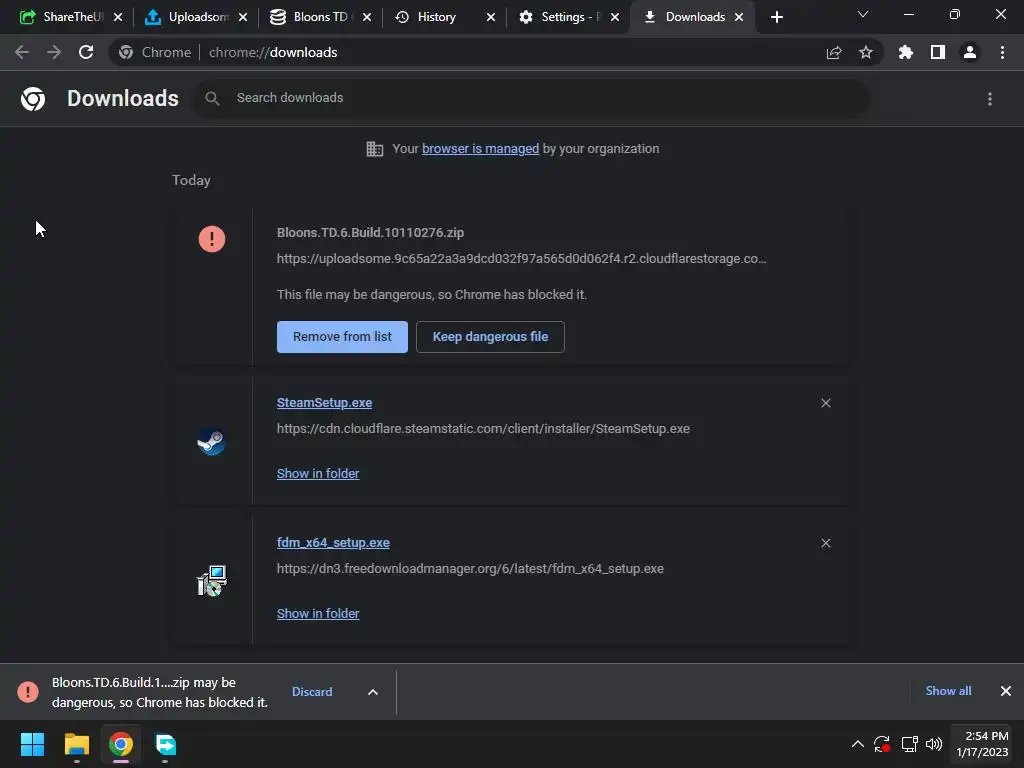This screenshot has width=1024, height=768.
Task: Reload the downloads page
Action: pos(86,52)
